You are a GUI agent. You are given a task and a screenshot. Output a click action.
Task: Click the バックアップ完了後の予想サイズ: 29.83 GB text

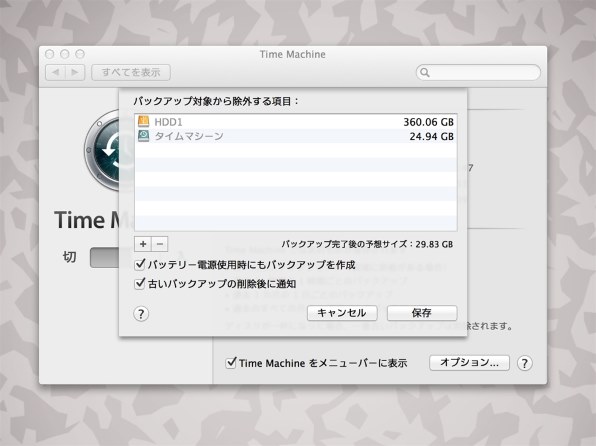click(367, 244)
